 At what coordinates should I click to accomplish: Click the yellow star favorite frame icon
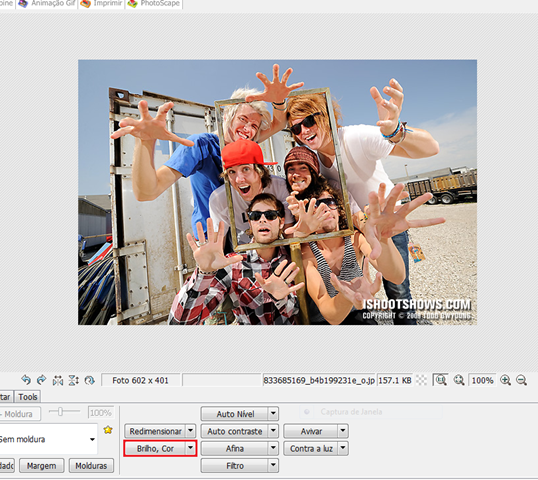pos(108,430)
